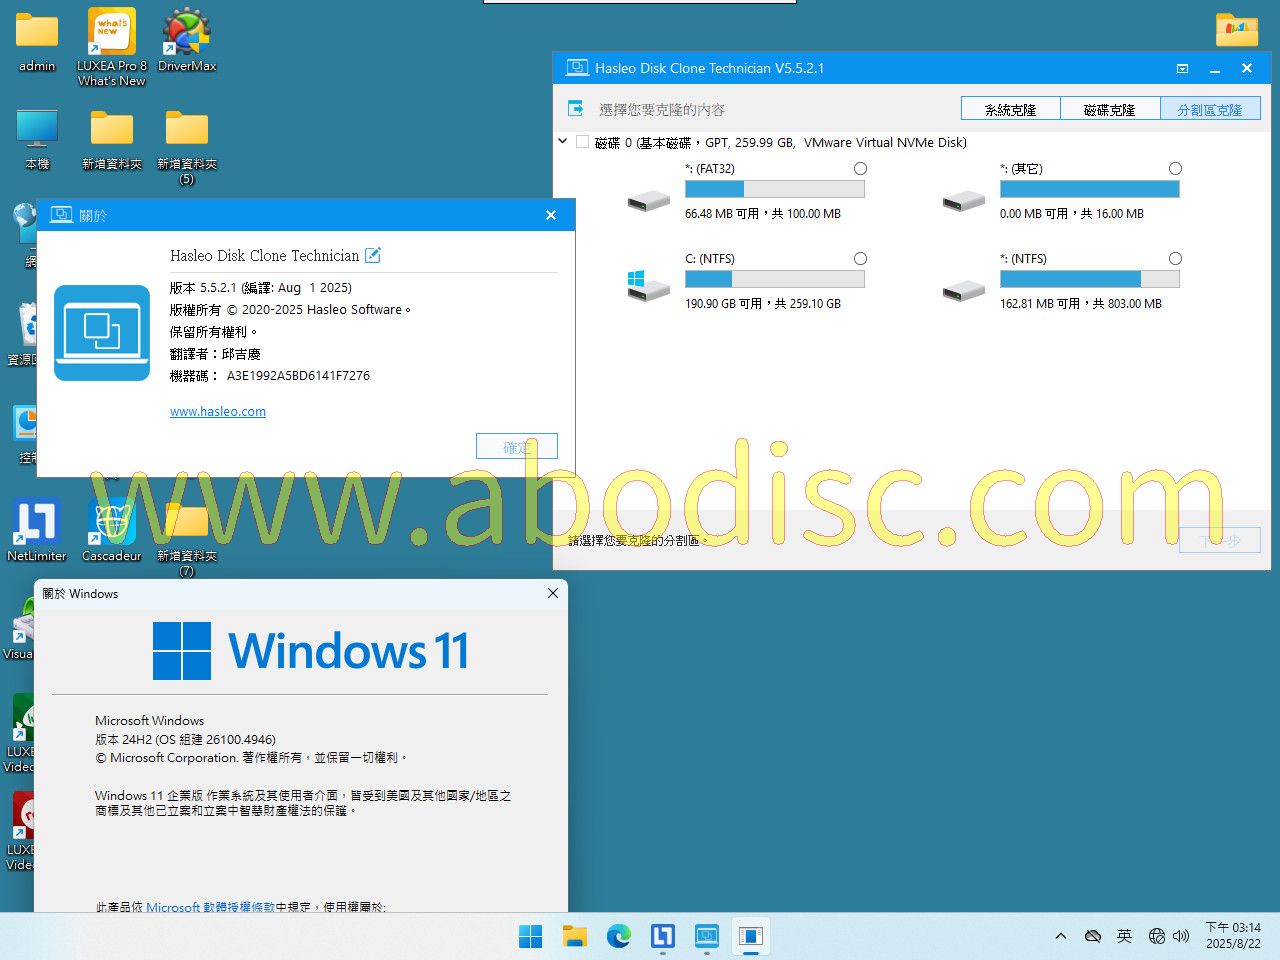Open the clock and date panel
The height and width of the screenshot is (960, 1280).
pyautogui.click(x=1233, y=936)
